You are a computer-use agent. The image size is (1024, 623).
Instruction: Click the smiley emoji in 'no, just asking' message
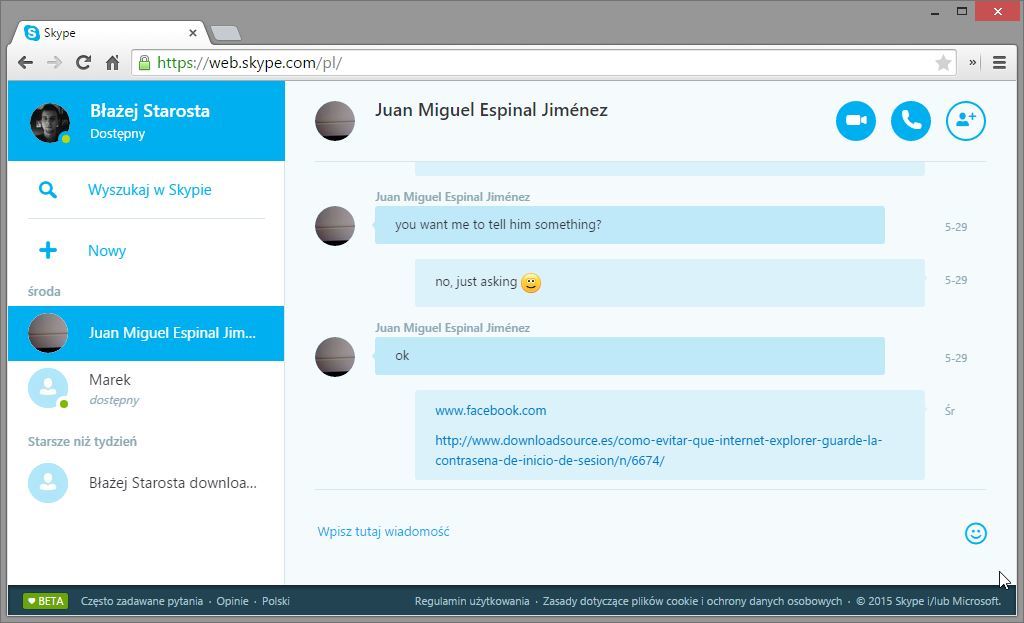(531, 283)
